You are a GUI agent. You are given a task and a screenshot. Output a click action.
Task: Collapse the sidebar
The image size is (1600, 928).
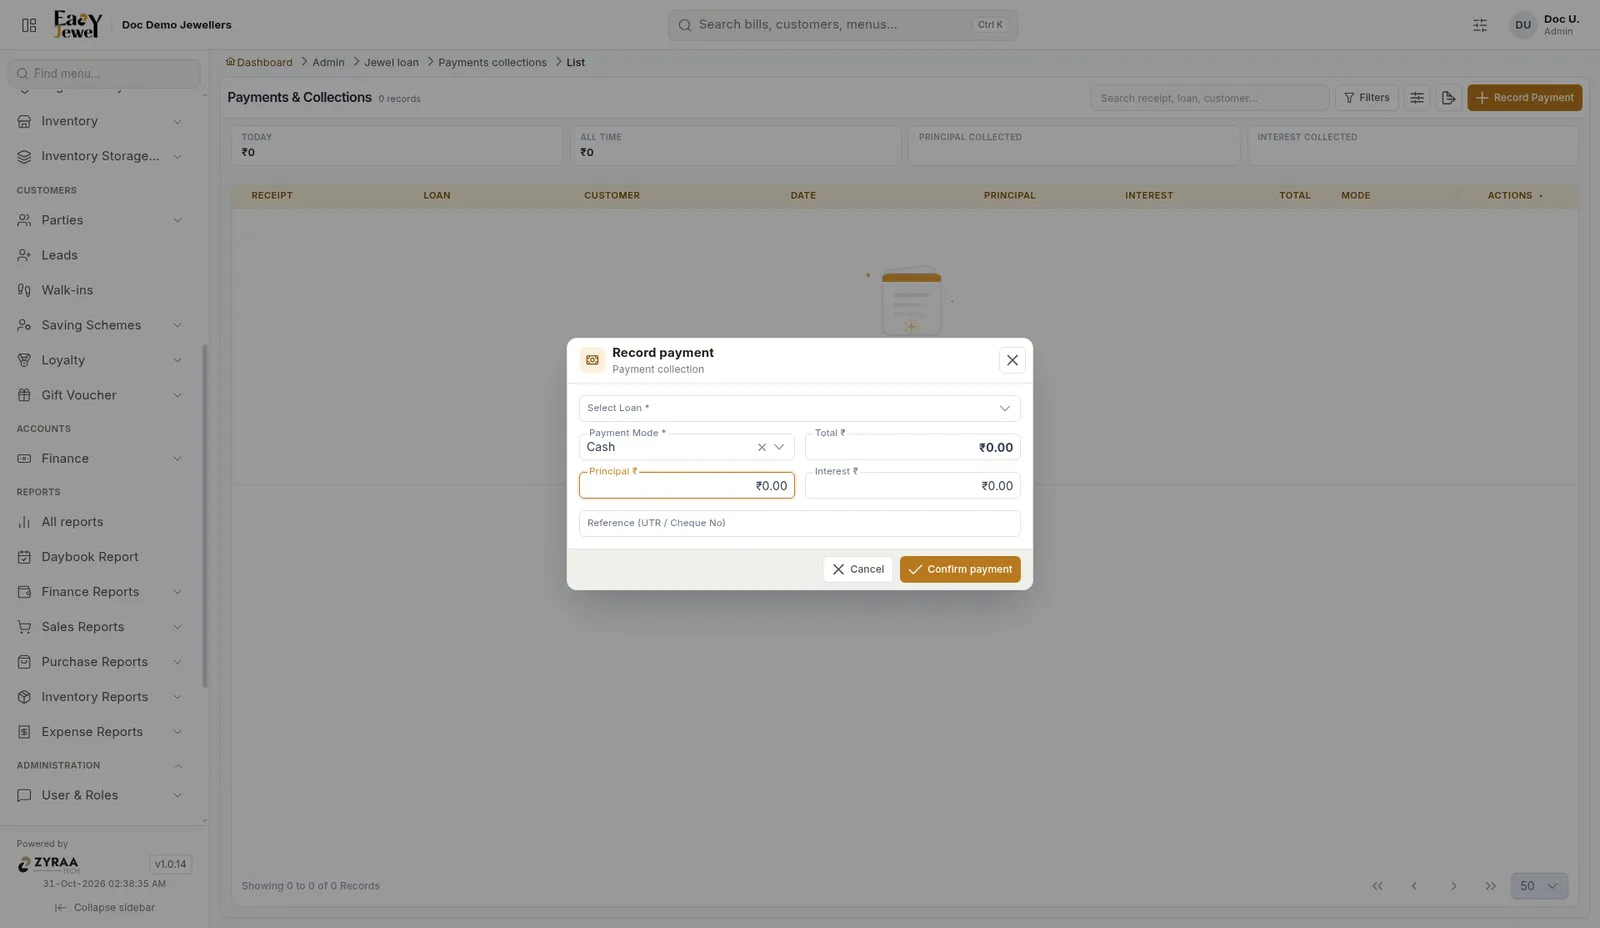104,908
